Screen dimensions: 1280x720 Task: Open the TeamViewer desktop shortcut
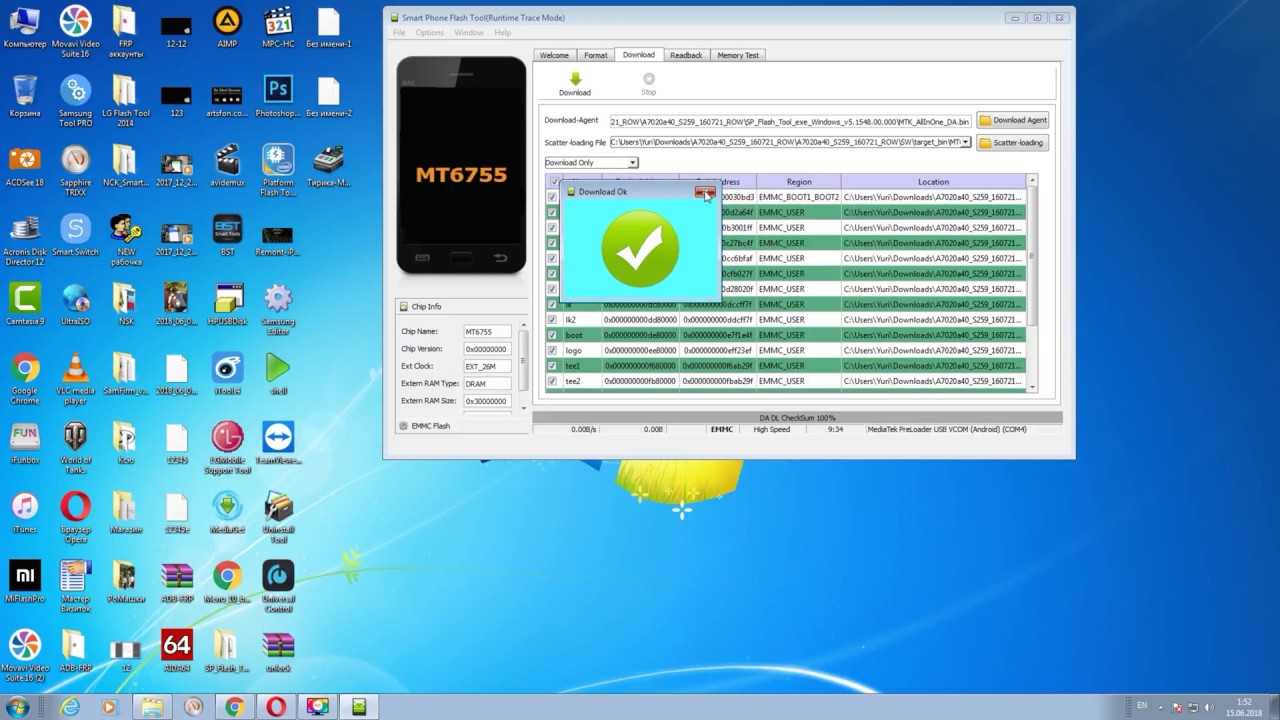(278, 443)
